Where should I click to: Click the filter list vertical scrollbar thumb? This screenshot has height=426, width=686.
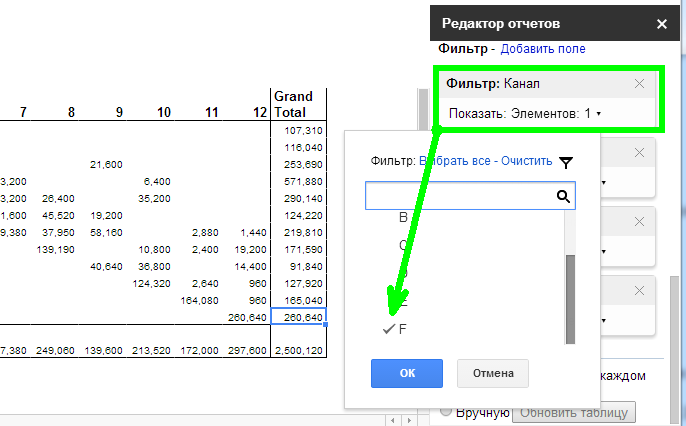pos(570,298)
